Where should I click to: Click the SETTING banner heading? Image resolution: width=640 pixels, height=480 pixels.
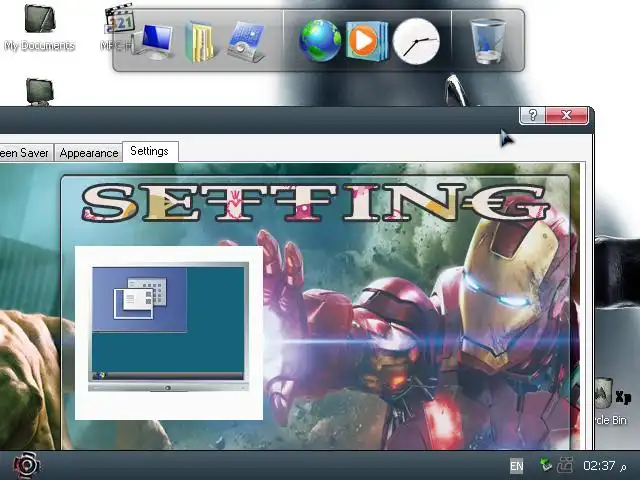tap(314, 202)
